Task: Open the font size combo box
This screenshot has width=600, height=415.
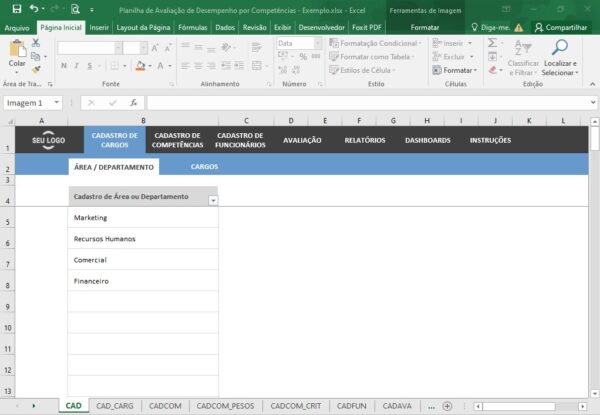Action: coord(135,48)
